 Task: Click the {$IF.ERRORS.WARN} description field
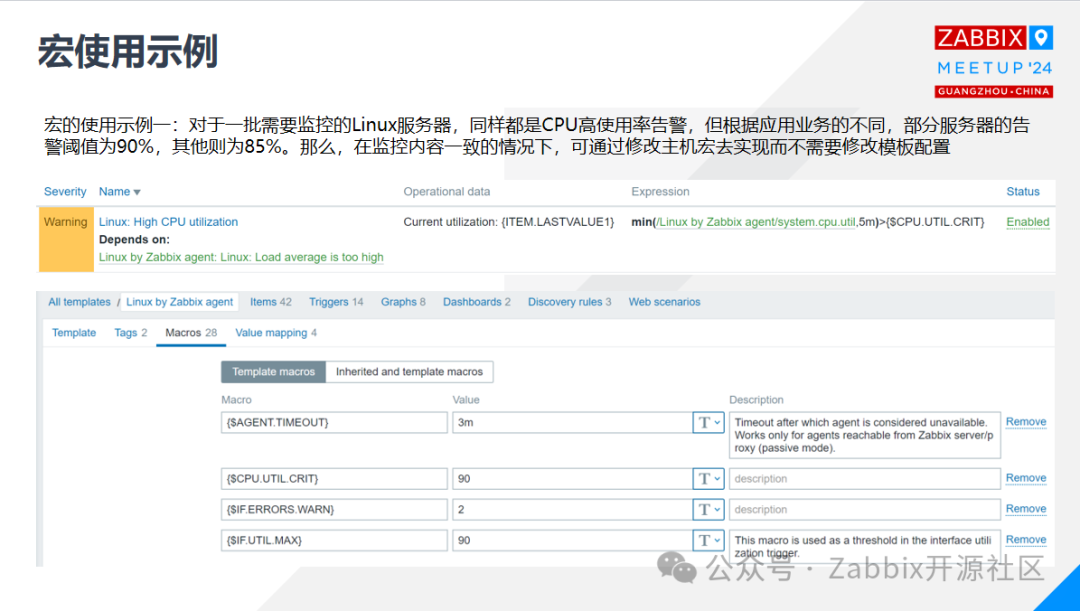[x=864, y=510]
